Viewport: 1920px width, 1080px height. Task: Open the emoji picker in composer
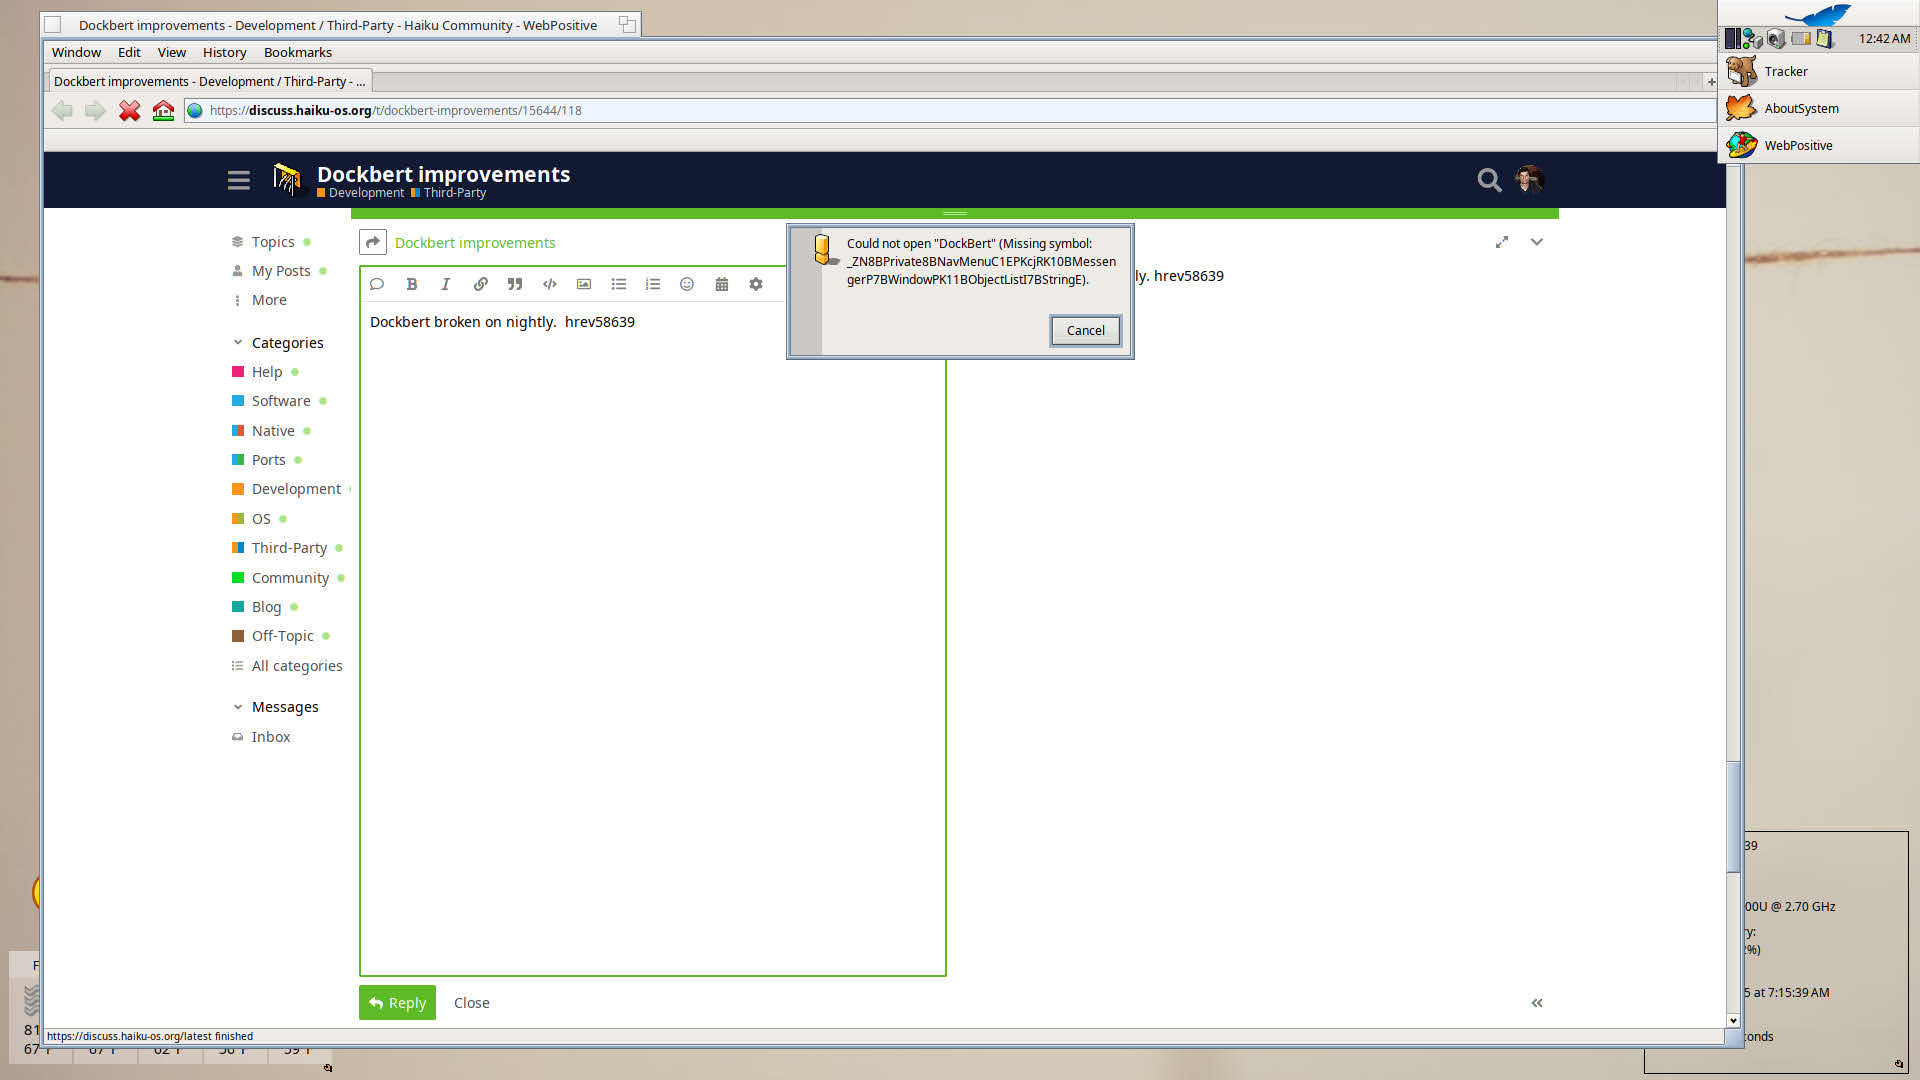click(x=687, y=284)
